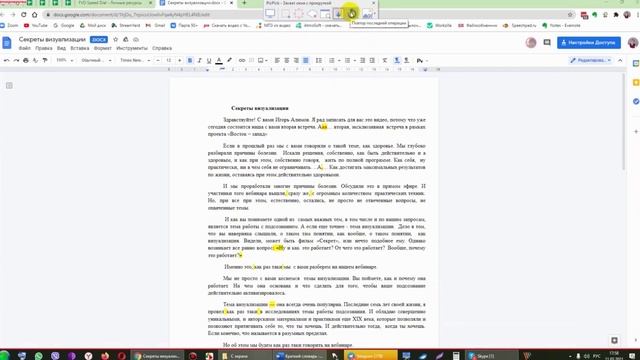Viewport: 640px width, 360px height.
Task: Click the document title Секреты визуализации
Action: [x=52, y=40]
